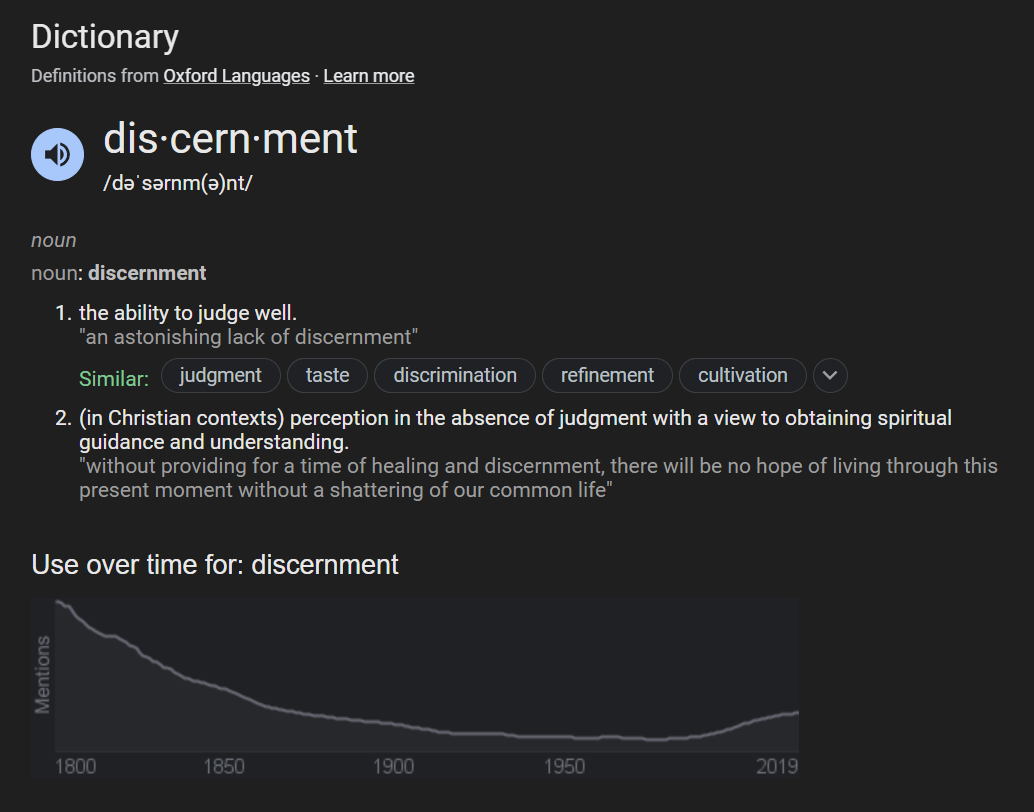1034x812 pixels.
Task: Pick the 'refinement' synonym chip
Action: (607, 376)
